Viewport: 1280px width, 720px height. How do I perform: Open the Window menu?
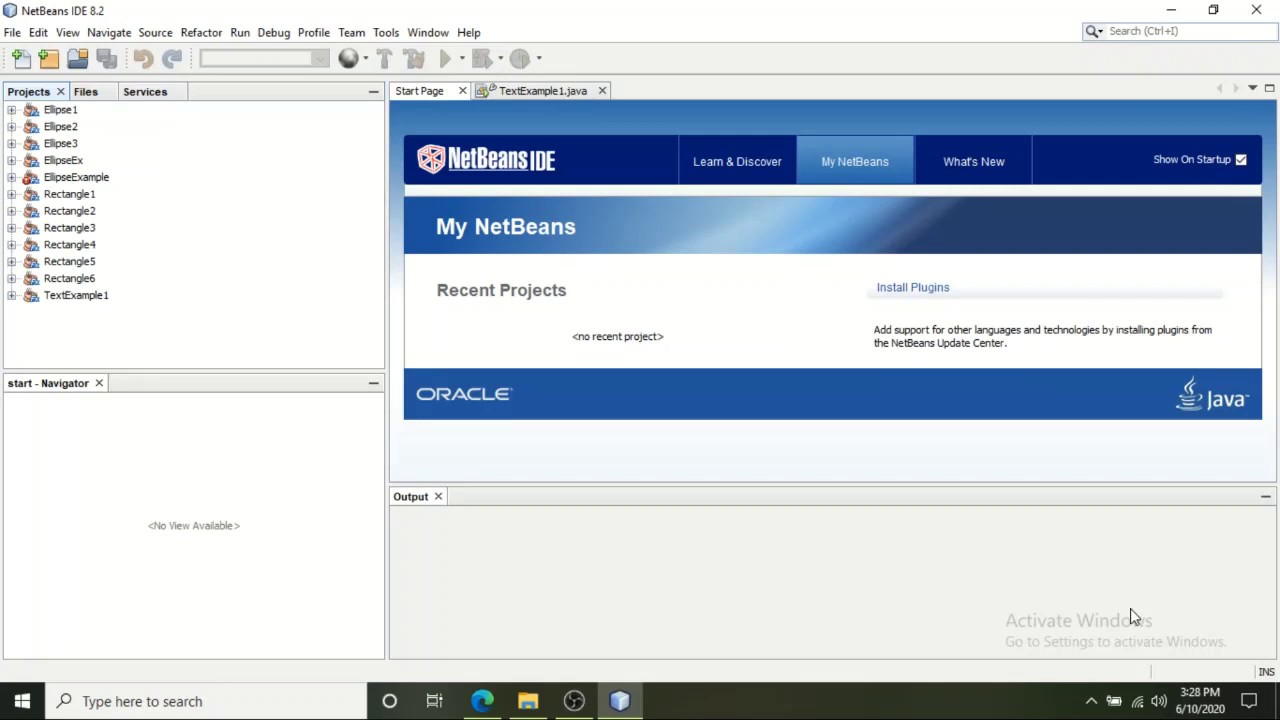tap(428, 33)
